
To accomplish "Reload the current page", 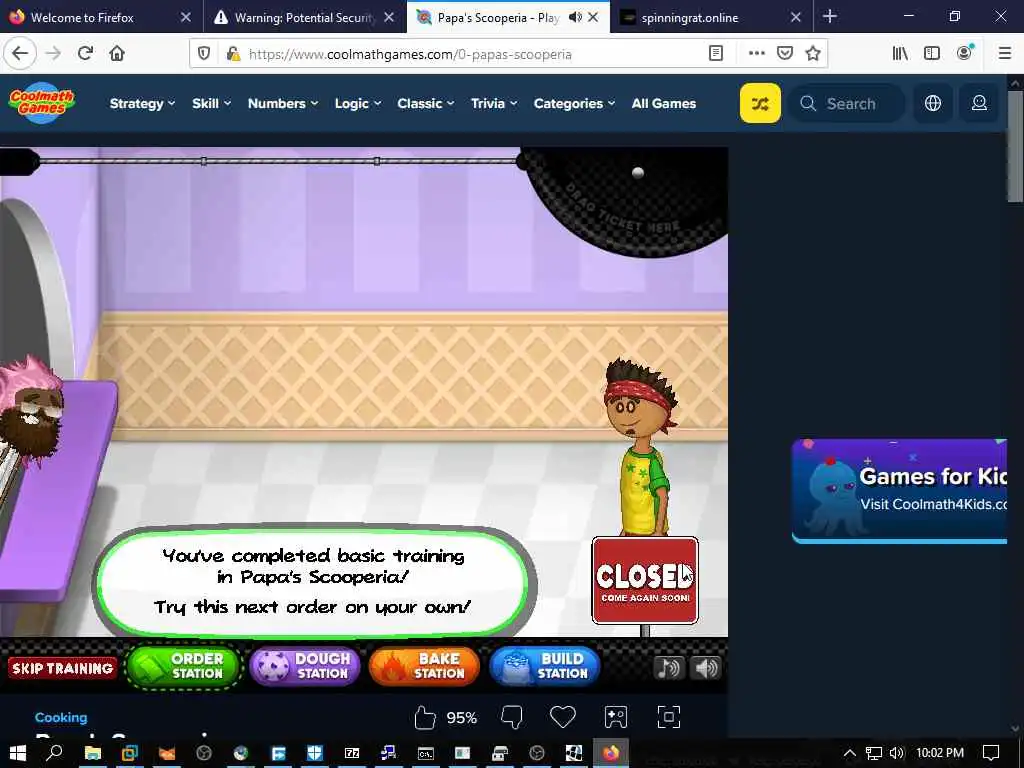I will (85, 54).
